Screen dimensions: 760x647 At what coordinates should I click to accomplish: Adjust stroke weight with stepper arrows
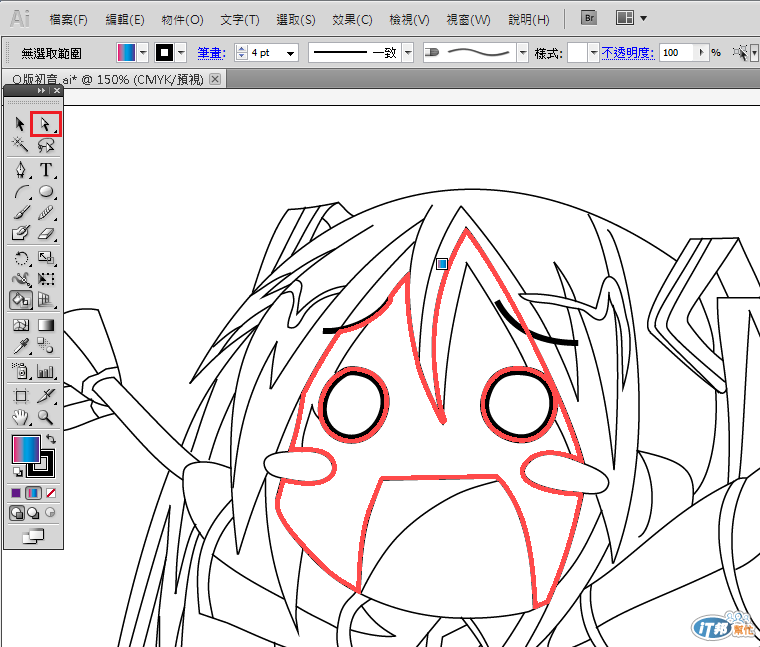click(241, 52)
